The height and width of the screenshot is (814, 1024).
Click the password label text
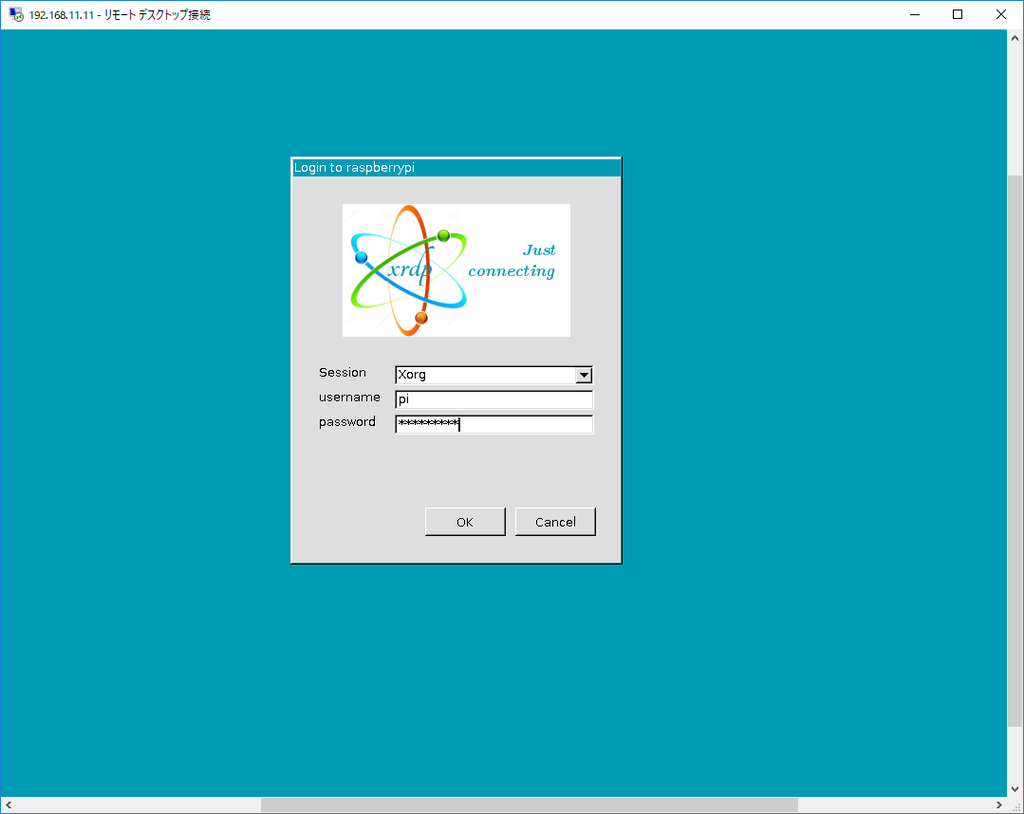(347, 422)
